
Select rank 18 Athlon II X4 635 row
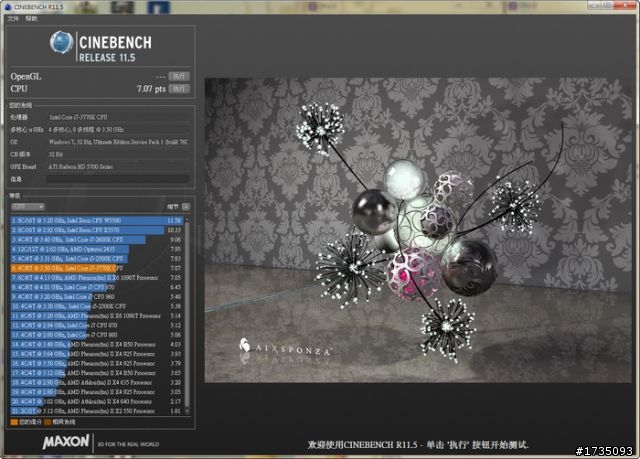click(x=97, y=383)
